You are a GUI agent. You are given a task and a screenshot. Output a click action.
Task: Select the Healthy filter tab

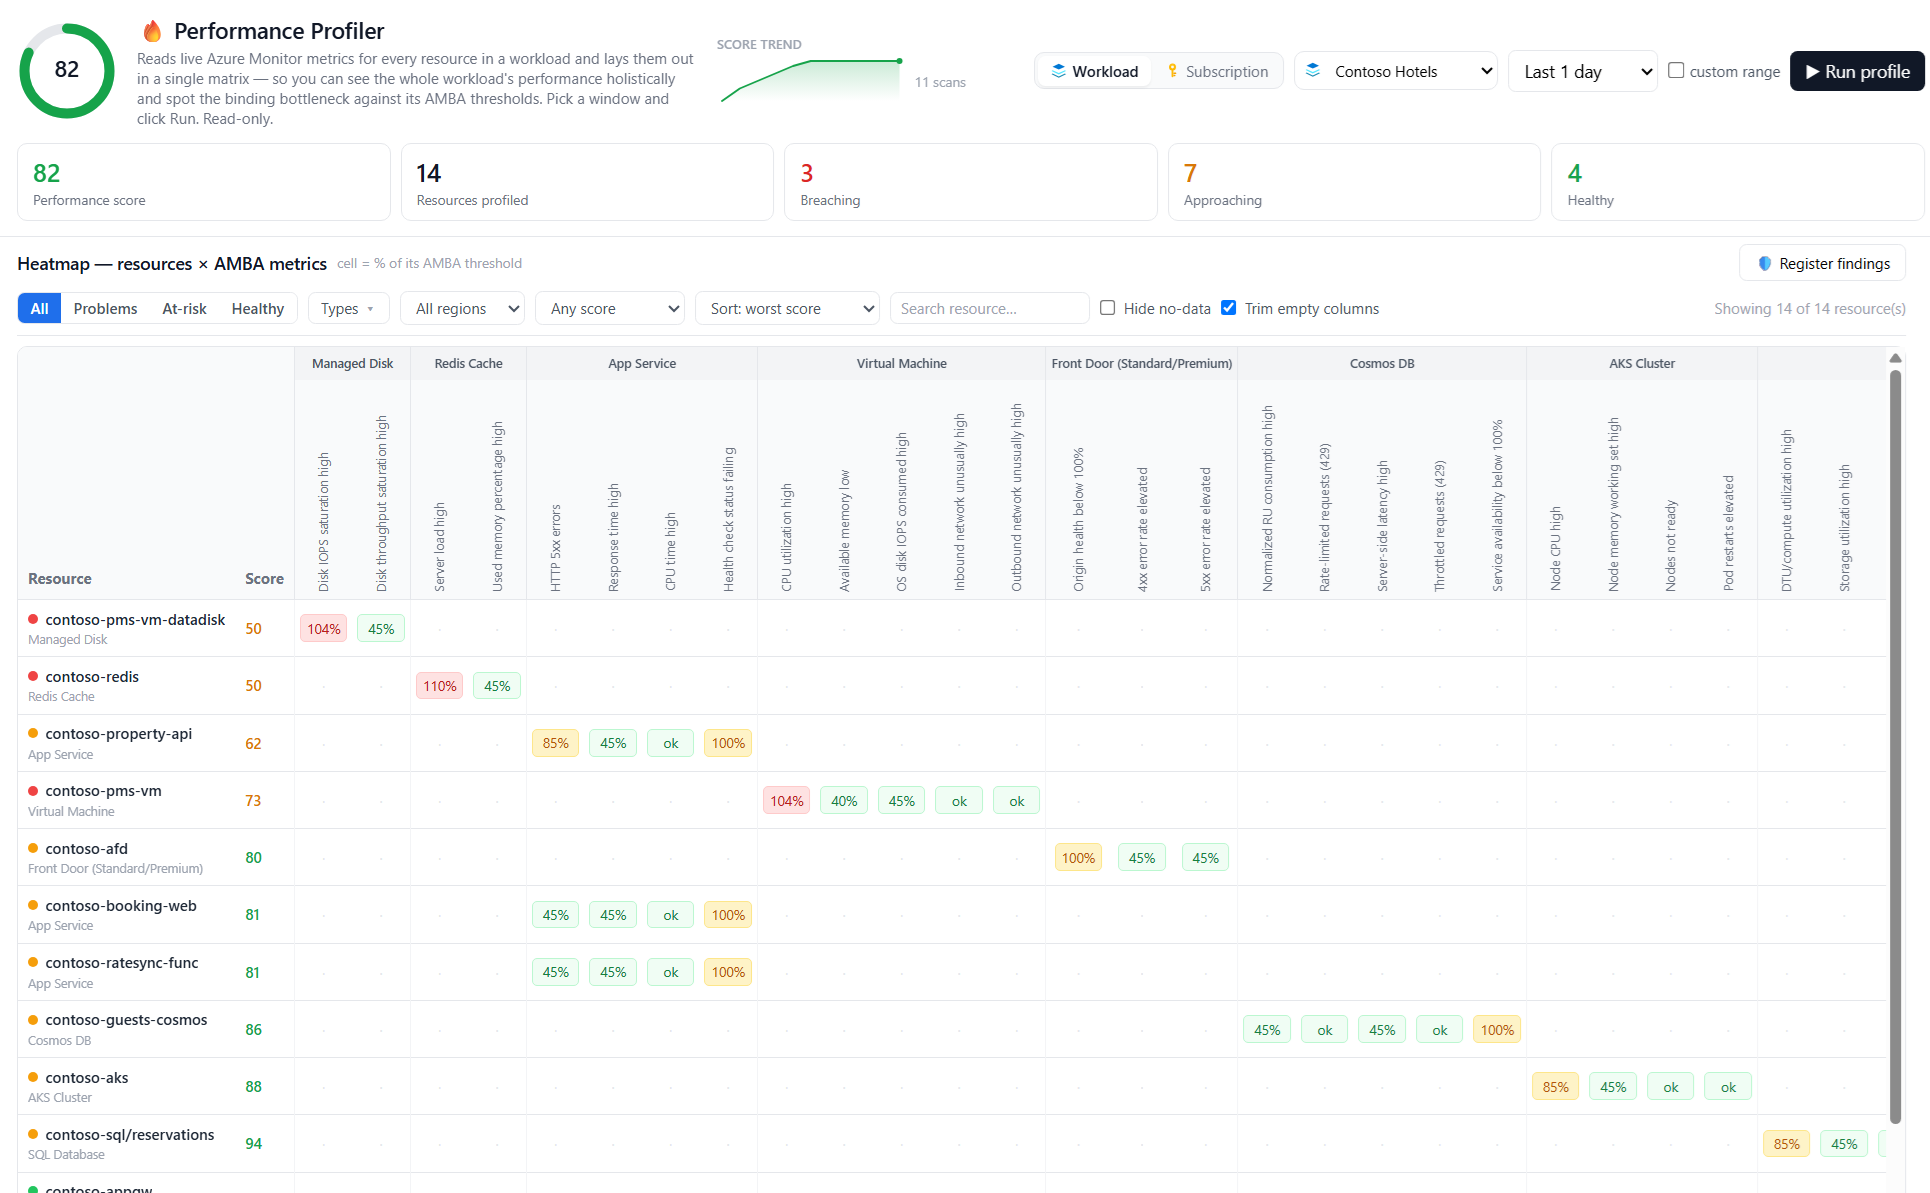pos(258,308)
